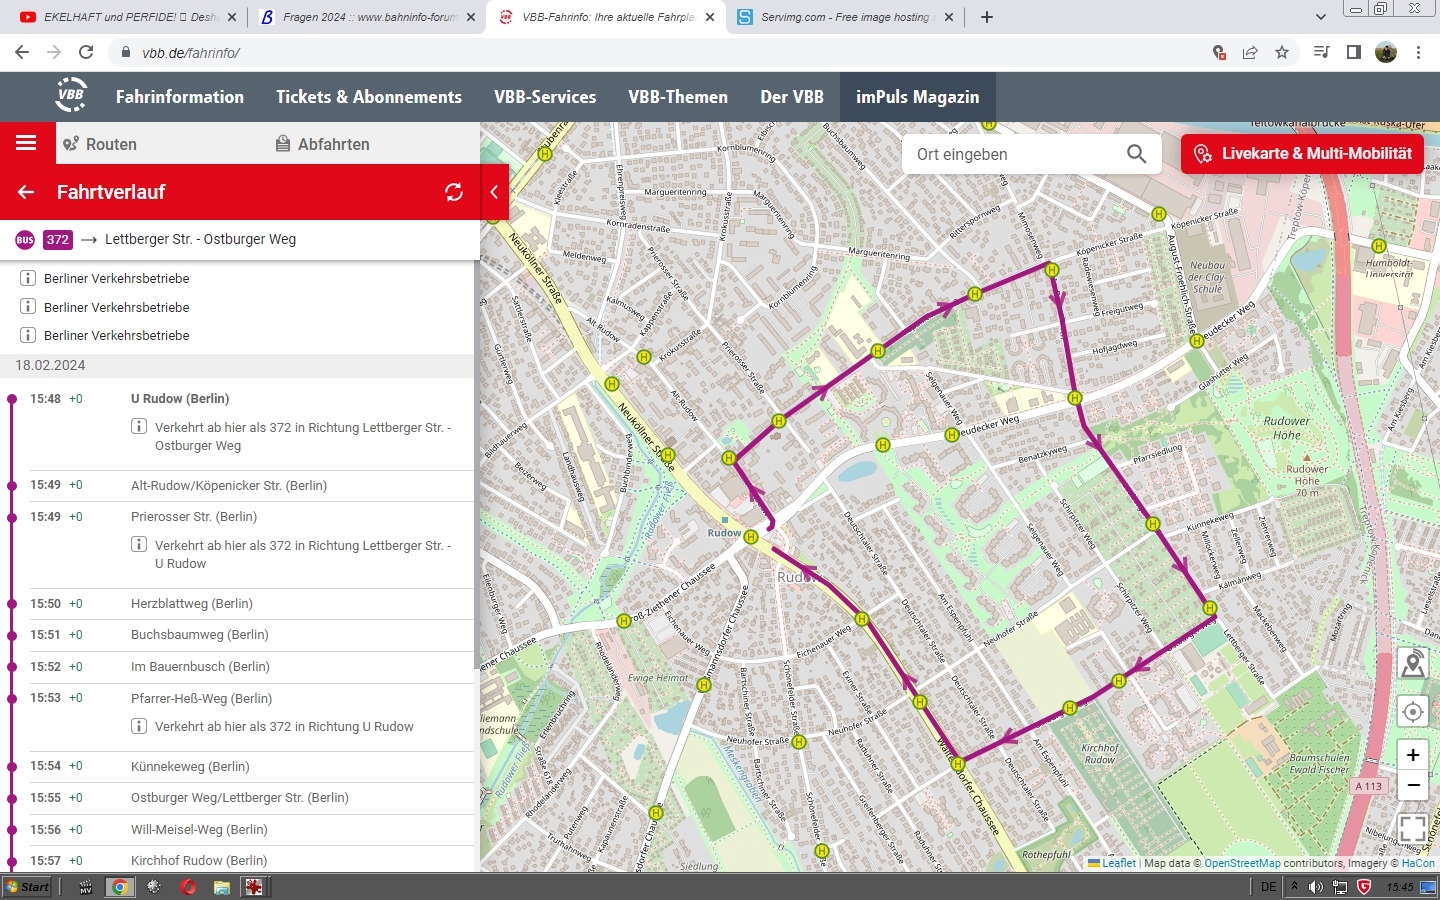This screenshot has width=1440, height=900.
Task: Select the Herzblattweg (Berlin) stop
Action: [192, 603]
